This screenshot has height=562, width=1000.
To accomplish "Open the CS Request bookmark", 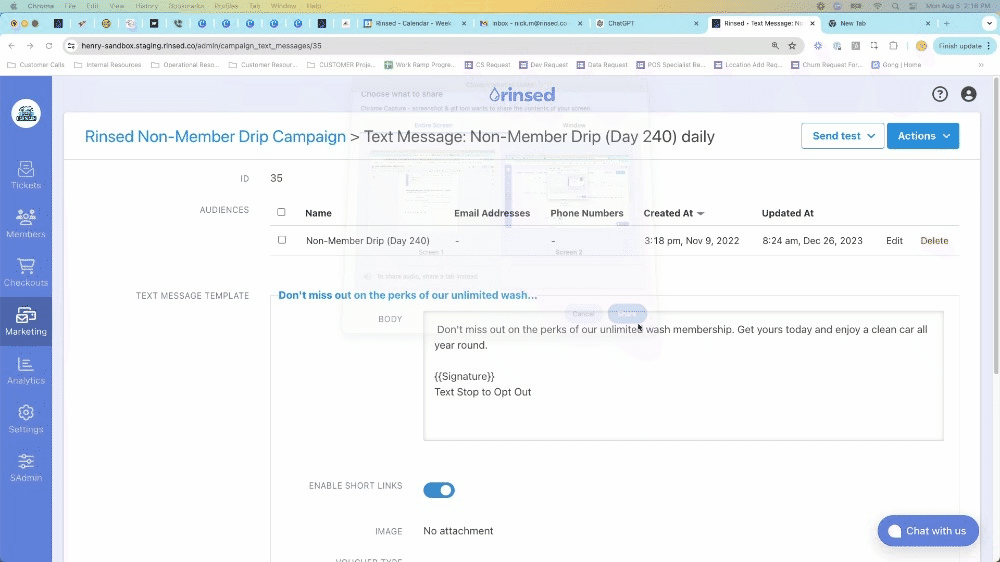I will [x=488, y=64].
